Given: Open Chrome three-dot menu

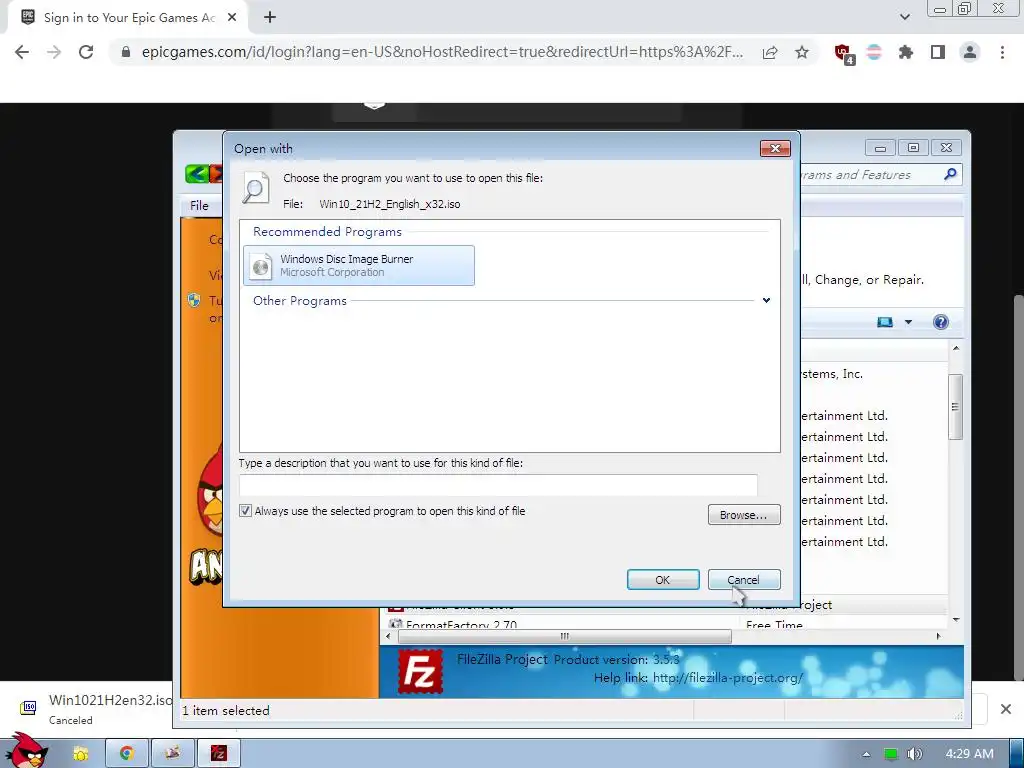Looking at the screenshot, I should coord(1002,52).
